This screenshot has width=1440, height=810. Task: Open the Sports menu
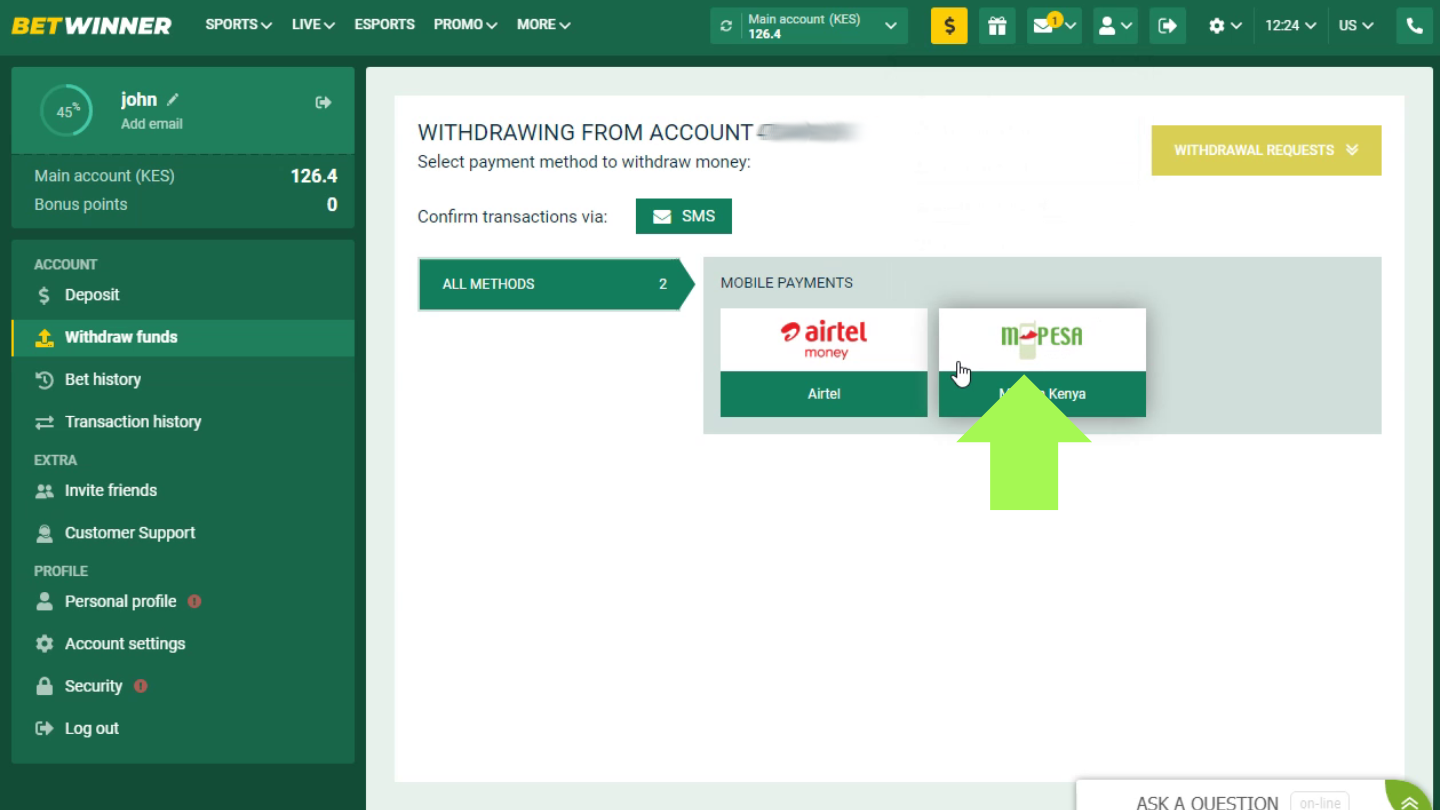pyautogui.click(x=238, y=25)
